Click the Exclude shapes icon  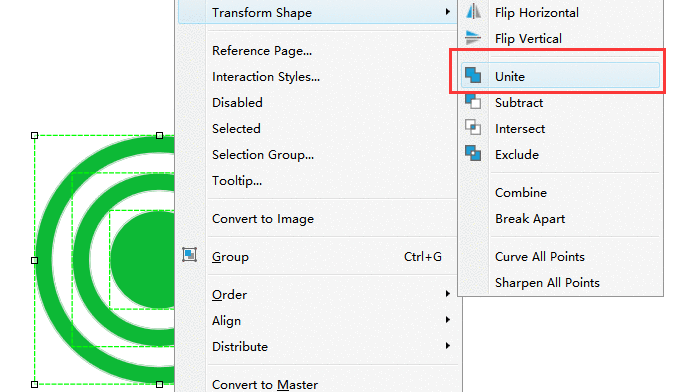tap(473, 153)
